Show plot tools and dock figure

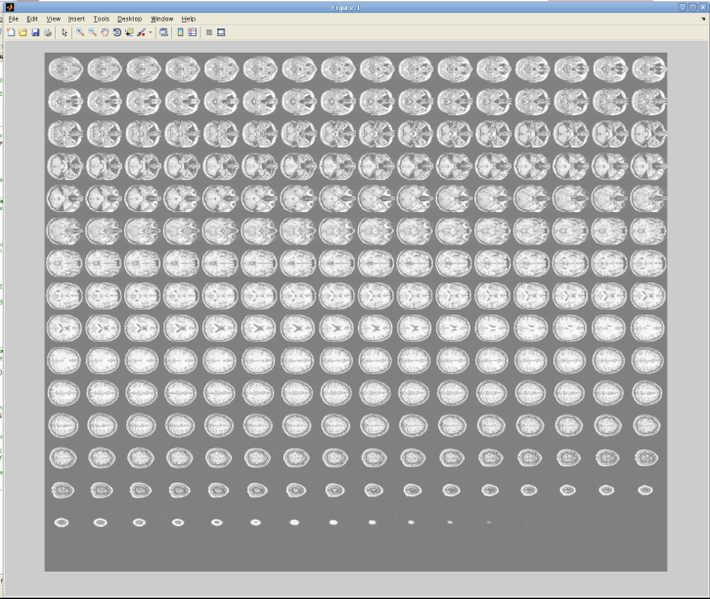221,32
